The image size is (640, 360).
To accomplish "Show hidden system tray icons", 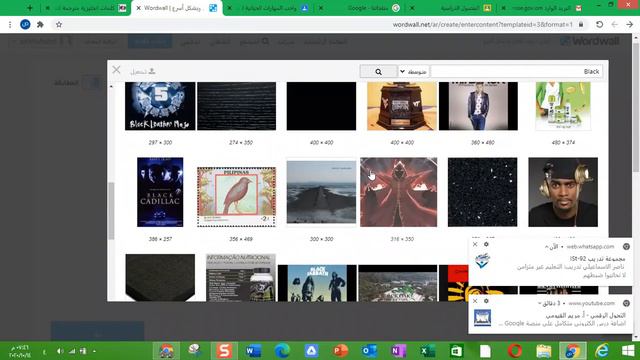I will point(94,351).
